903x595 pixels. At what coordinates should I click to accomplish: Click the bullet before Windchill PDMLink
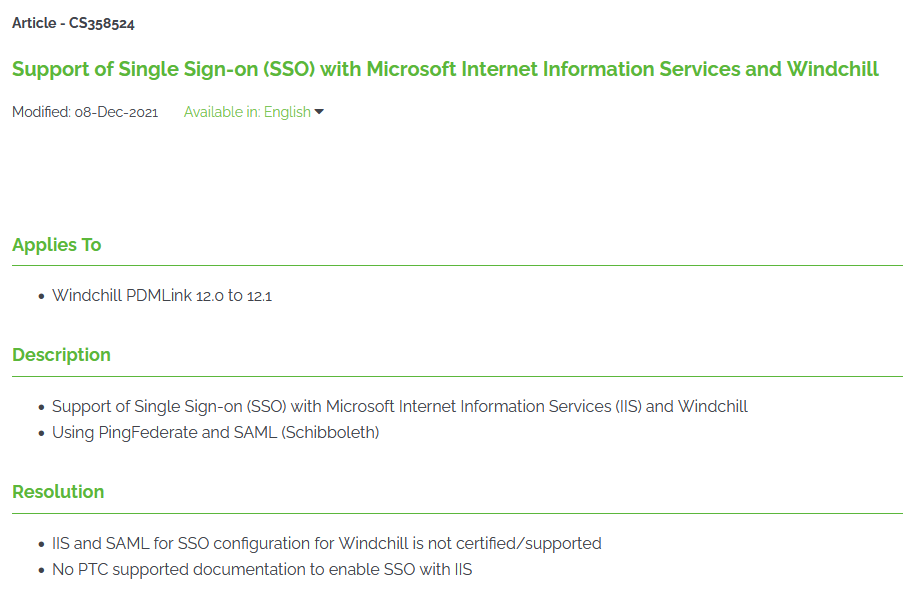41,297
